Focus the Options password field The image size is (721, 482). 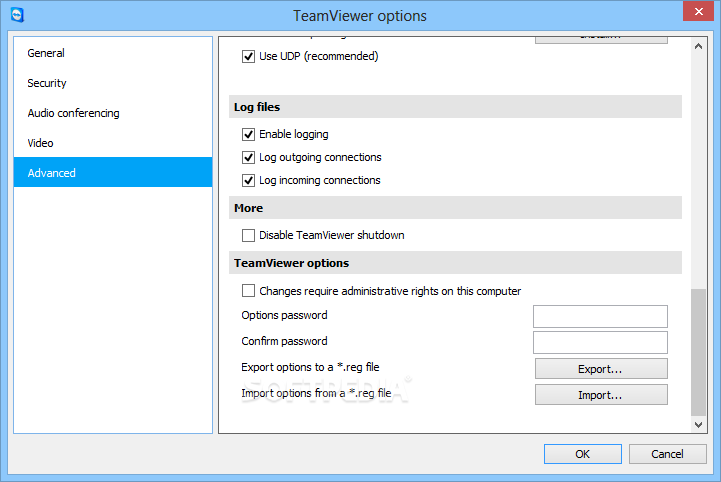tap(600, 316)
